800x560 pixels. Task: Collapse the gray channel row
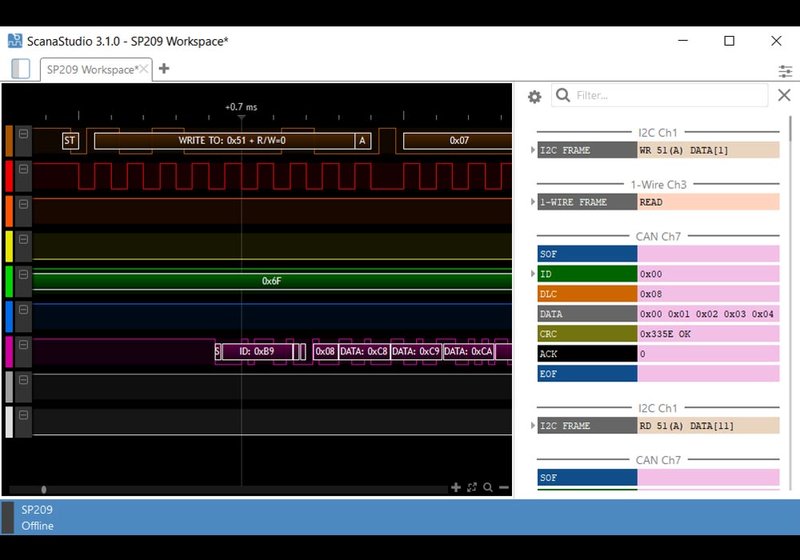(x=23, y=380)
